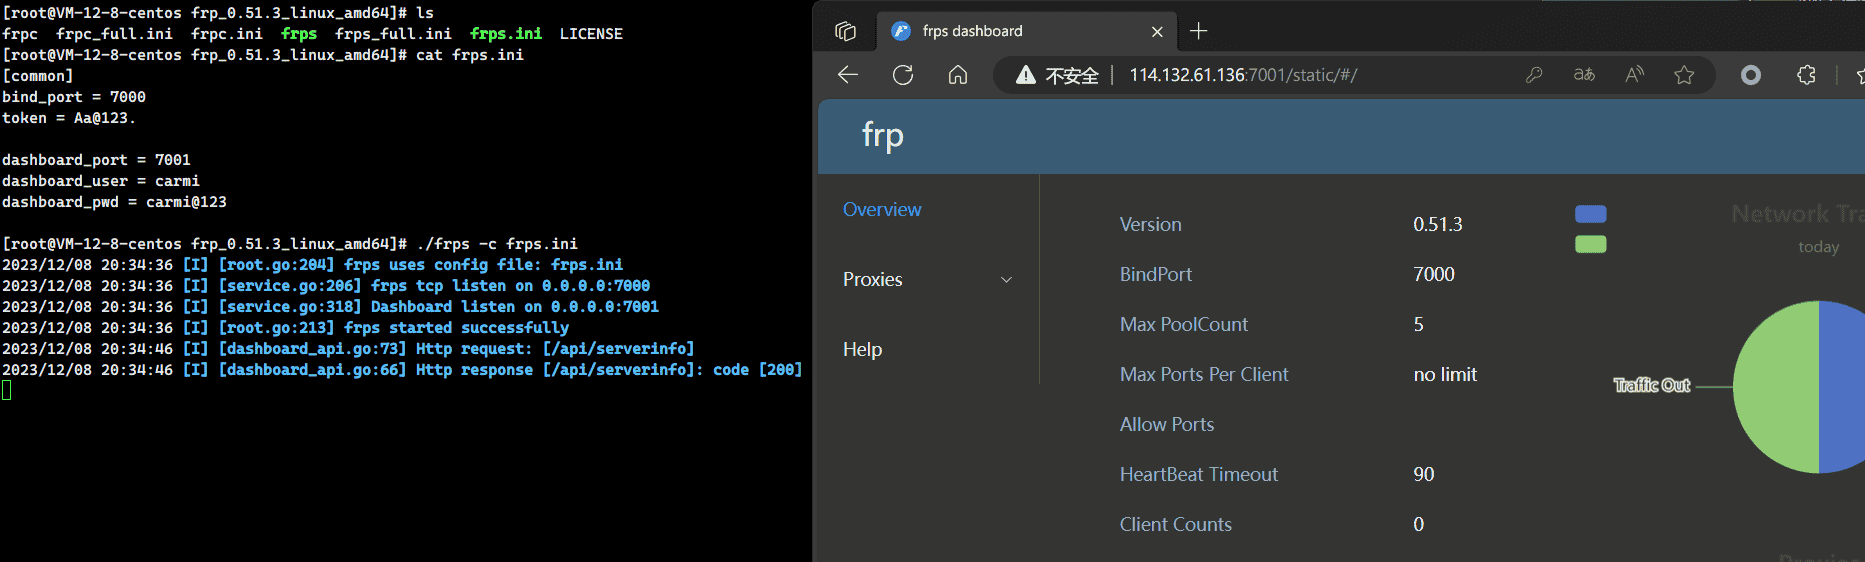Select Overview in the sidebar
1865x562 pixels.
[882, 210]
